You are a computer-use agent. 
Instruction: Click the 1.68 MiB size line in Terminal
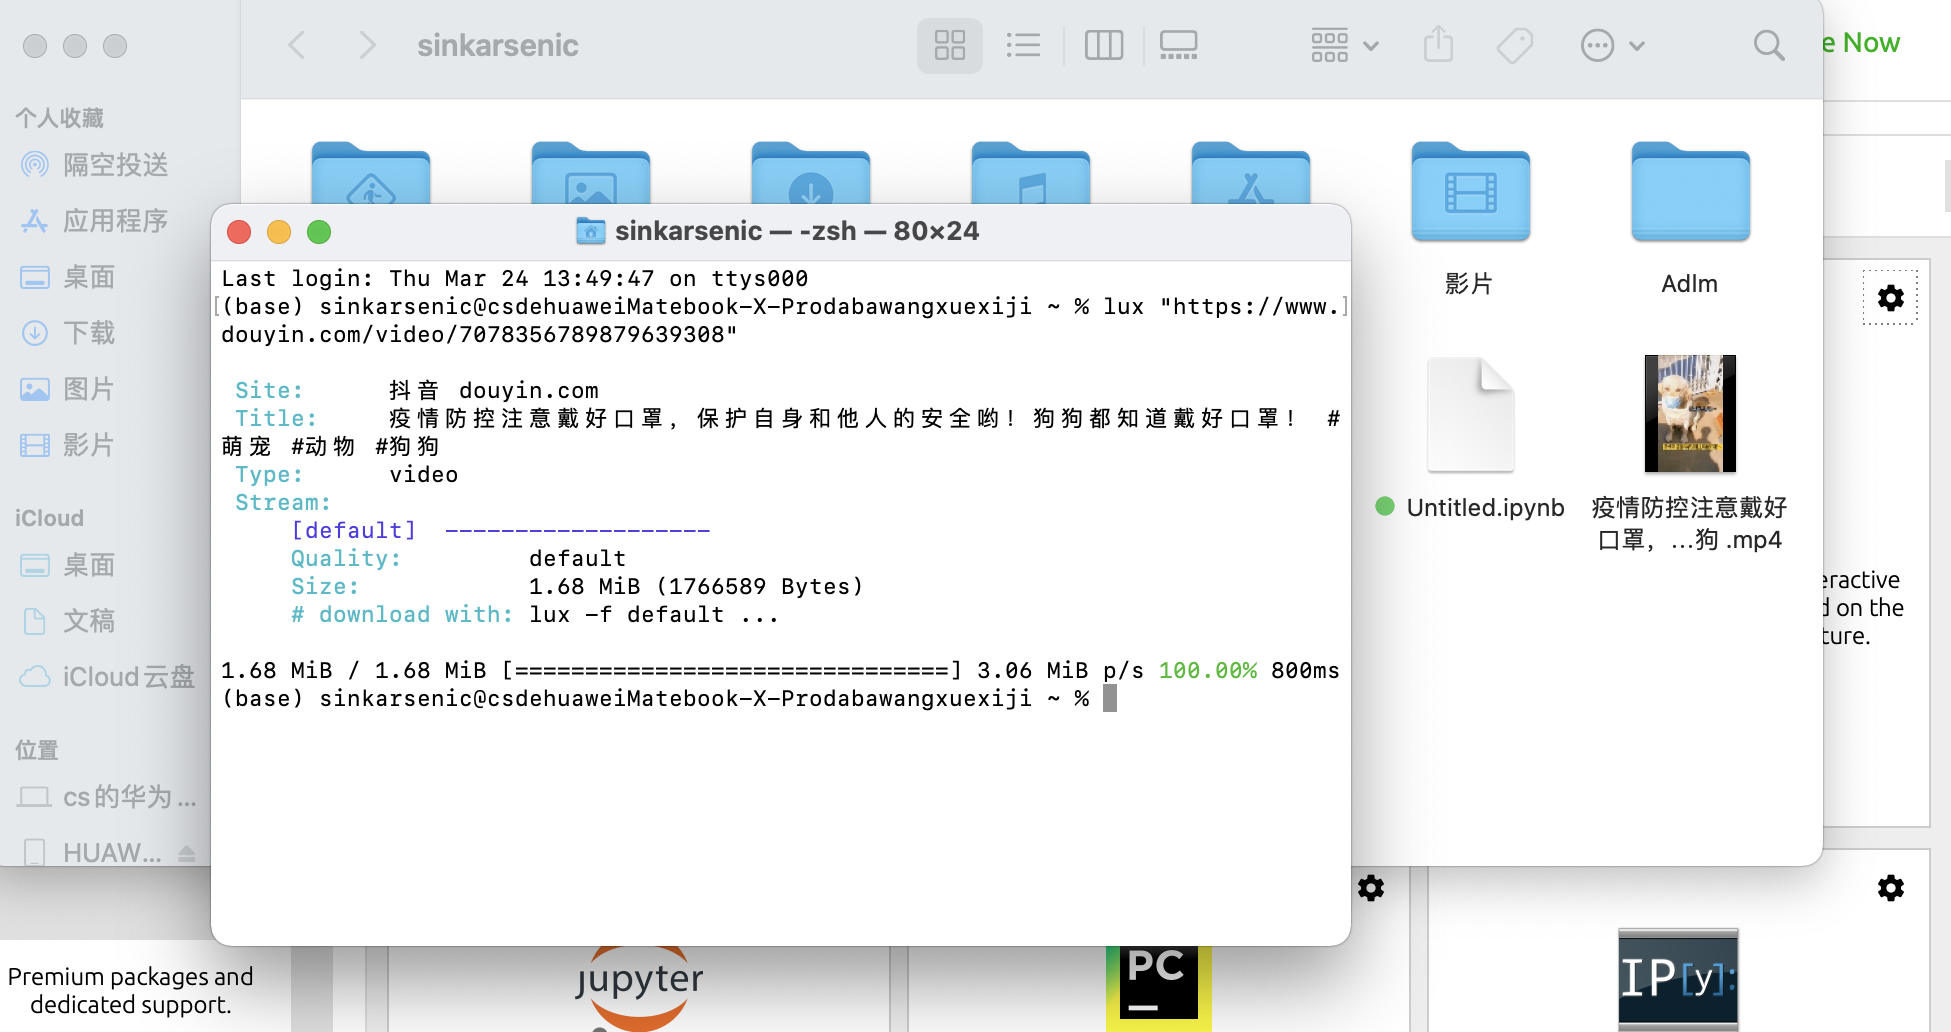point(696,587)
